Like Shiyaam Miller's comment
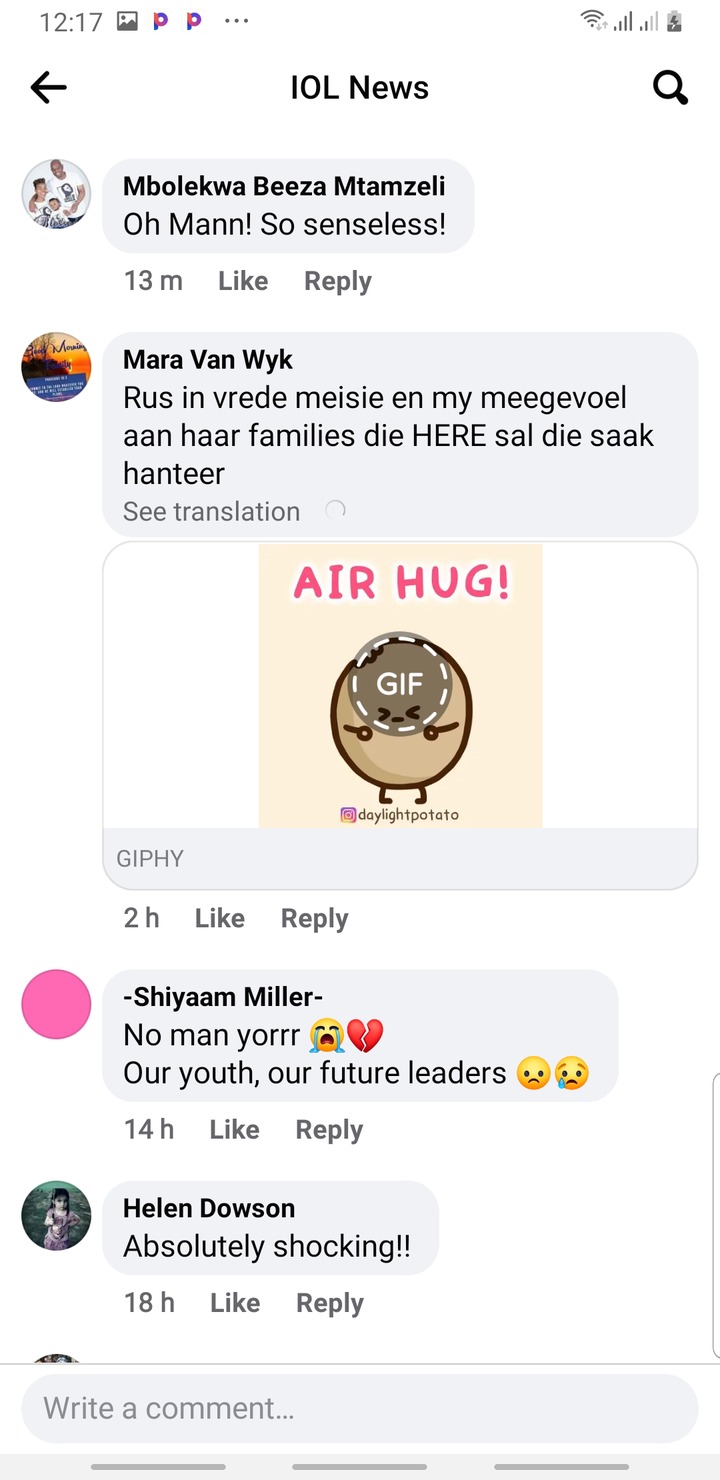Screen dimensions: 720x1480 pyautogui.click(x=235, y=1129)
